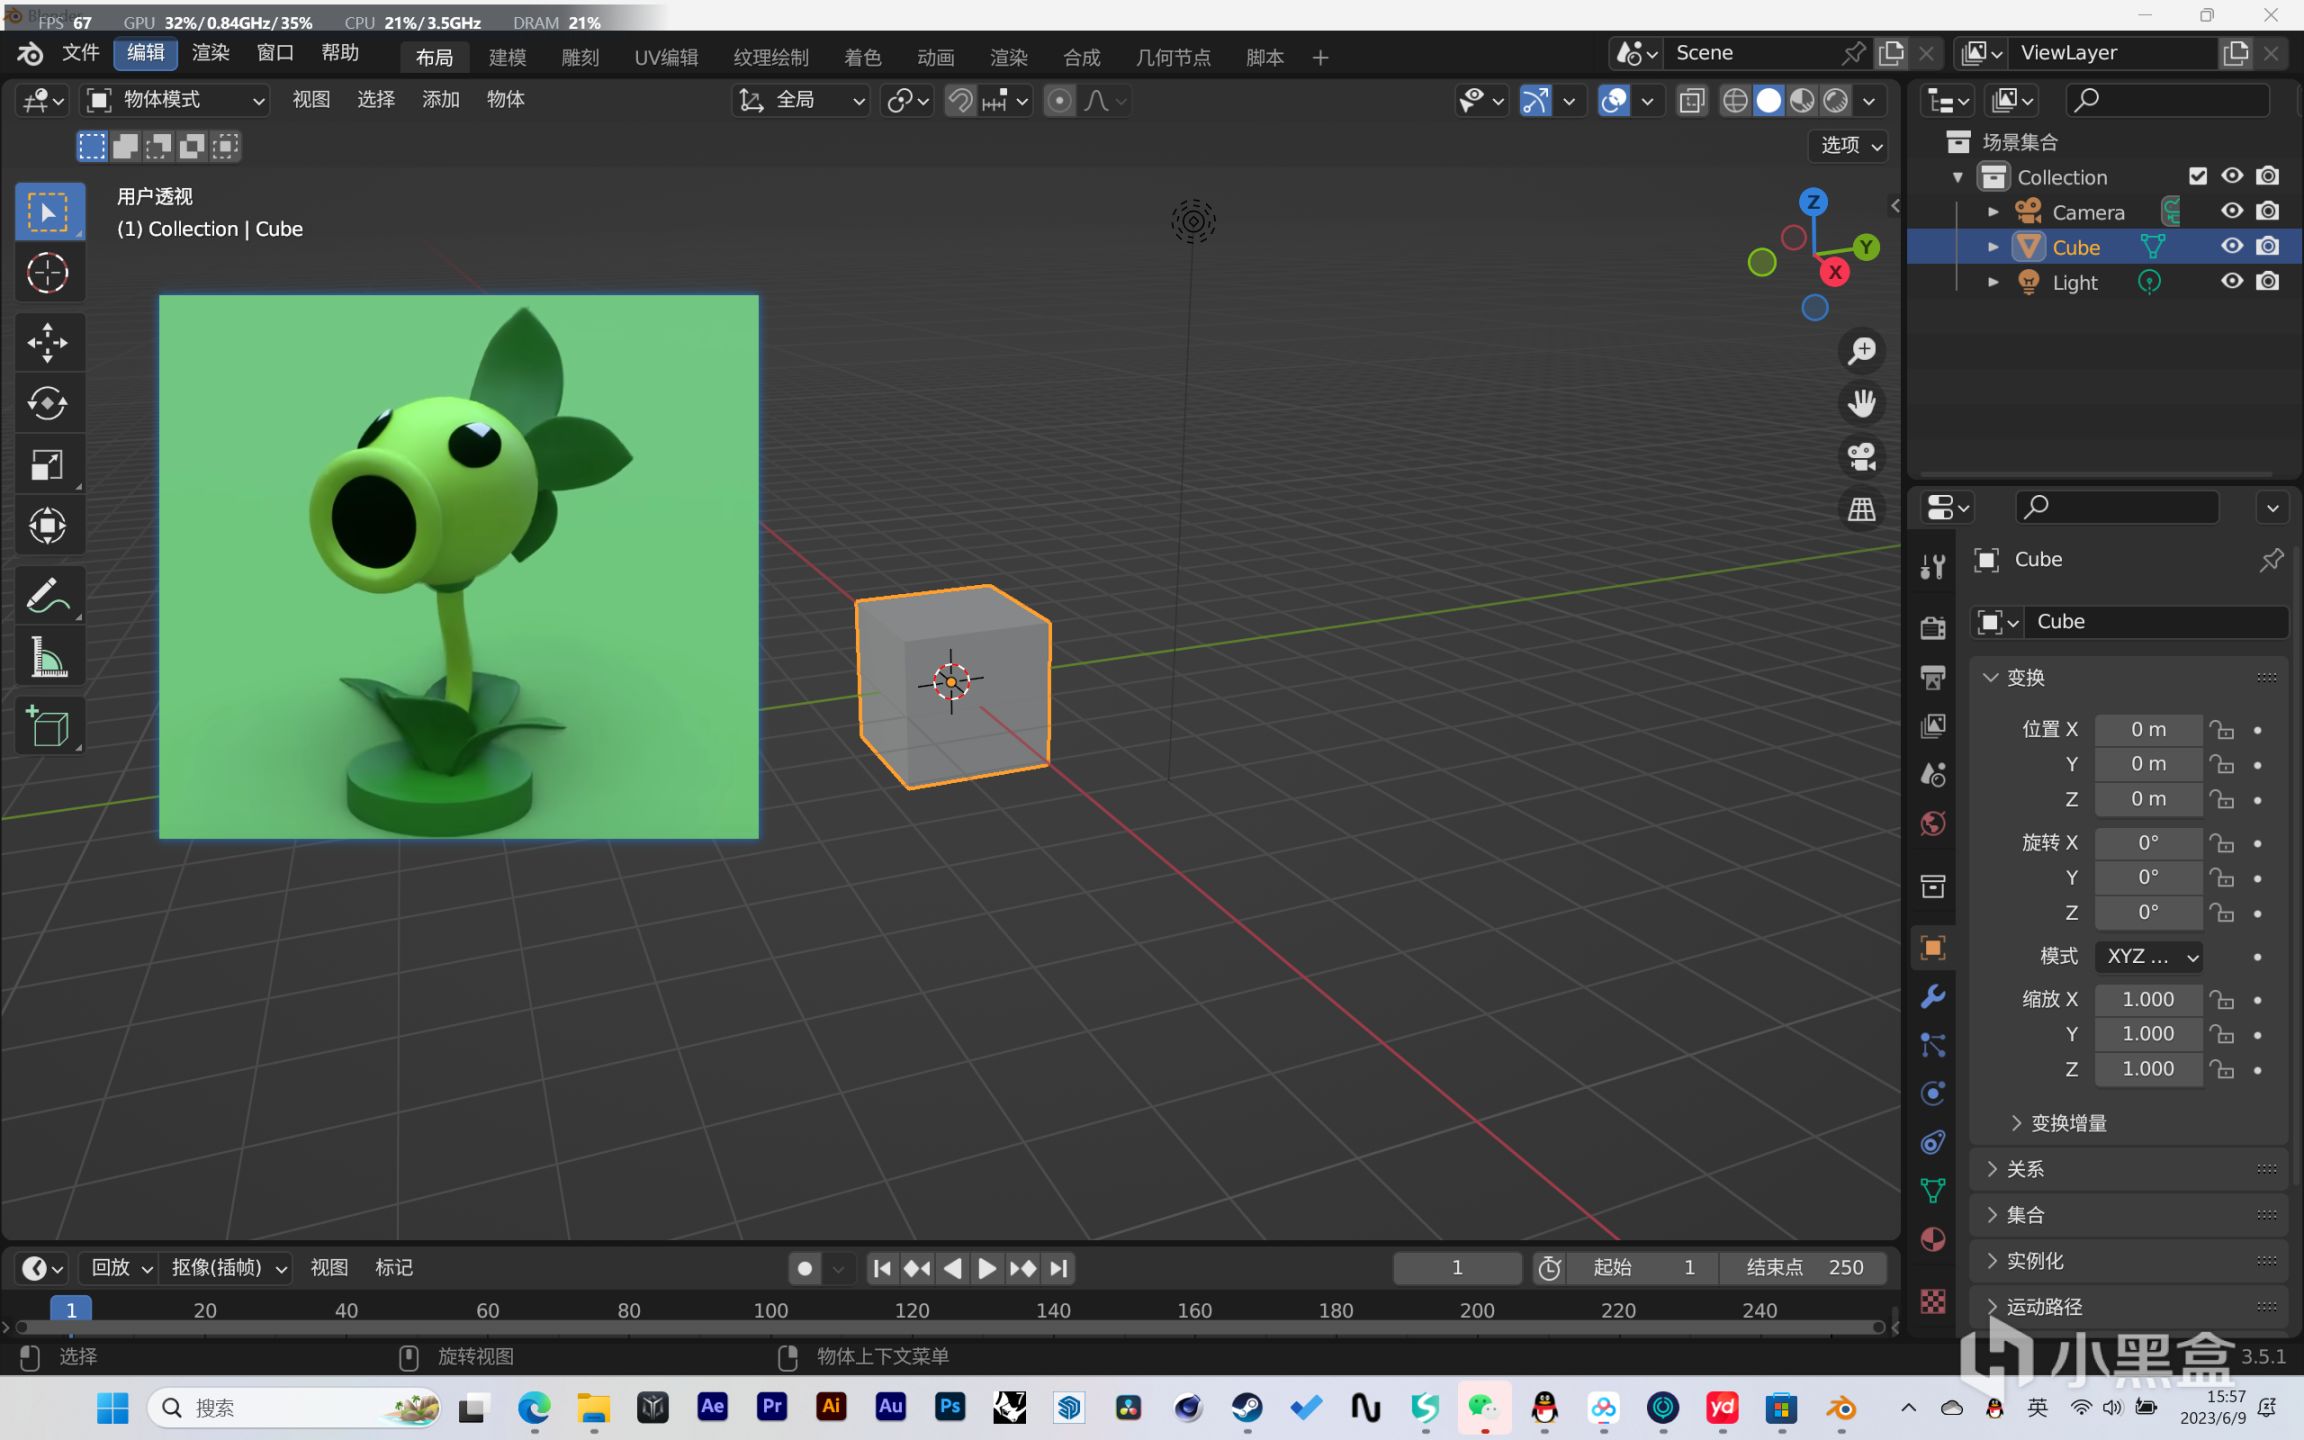Open the Physics properties tab

pyautogui.click(x=1933, y=1093)
